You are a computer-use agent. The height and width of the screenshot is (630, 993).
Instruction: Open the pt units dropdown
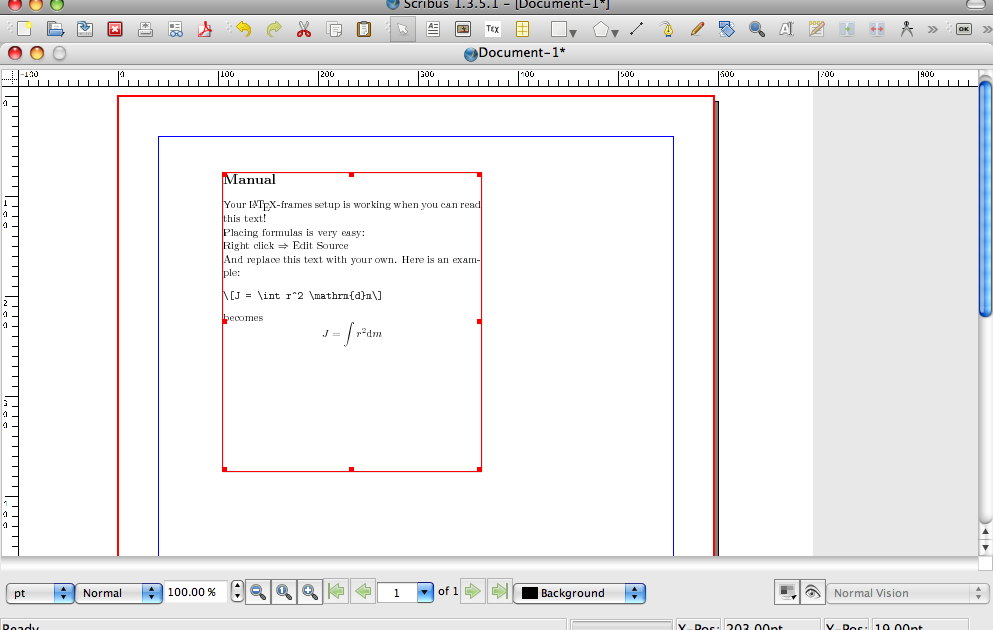click(40, 593)
